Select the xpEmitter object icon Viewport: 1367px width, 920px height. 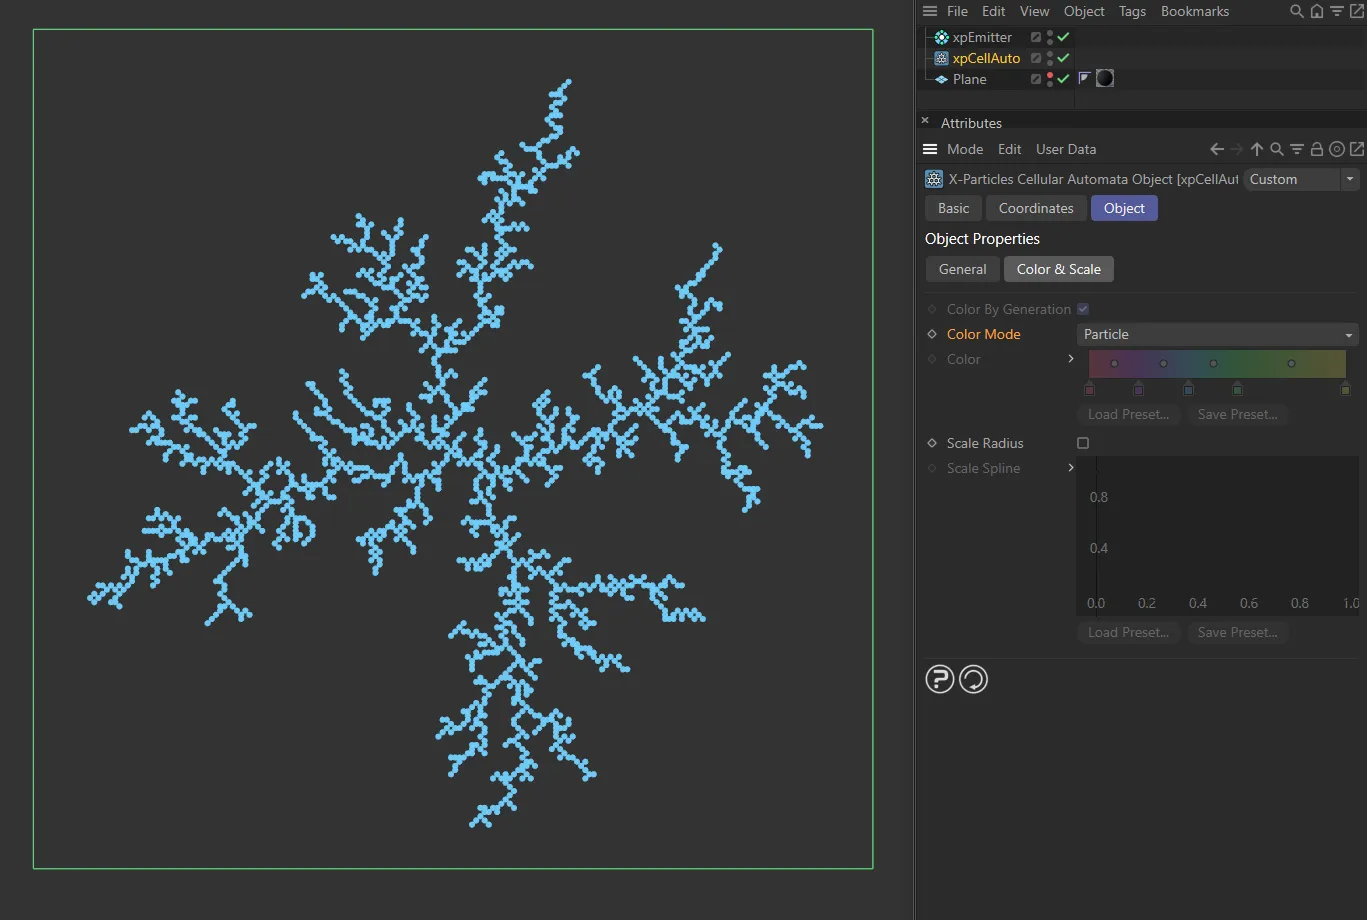click(940, 37)
